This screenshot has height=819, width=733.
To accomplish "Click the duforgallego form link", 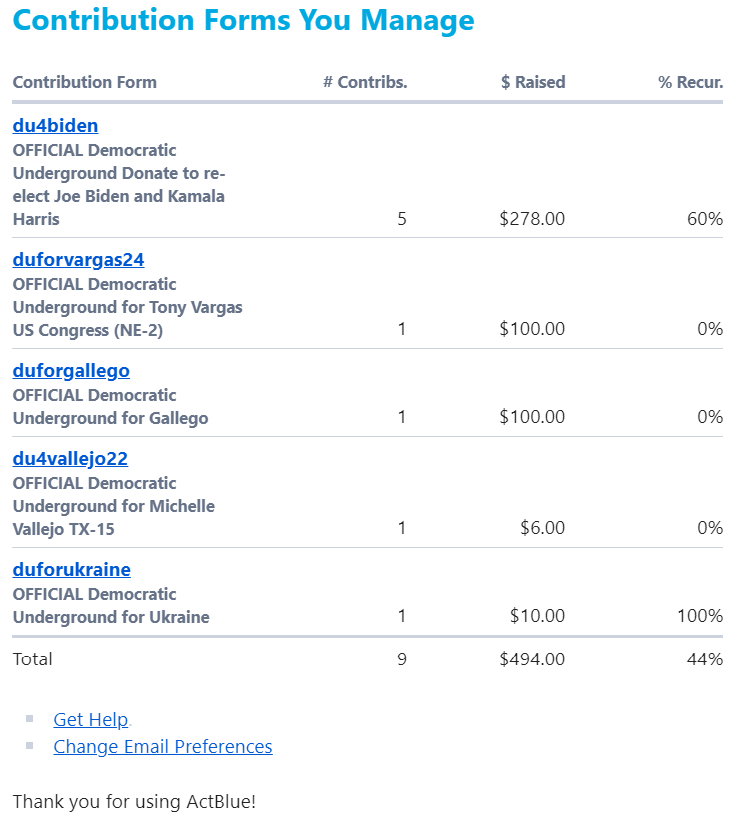I will tap(71, 370).
